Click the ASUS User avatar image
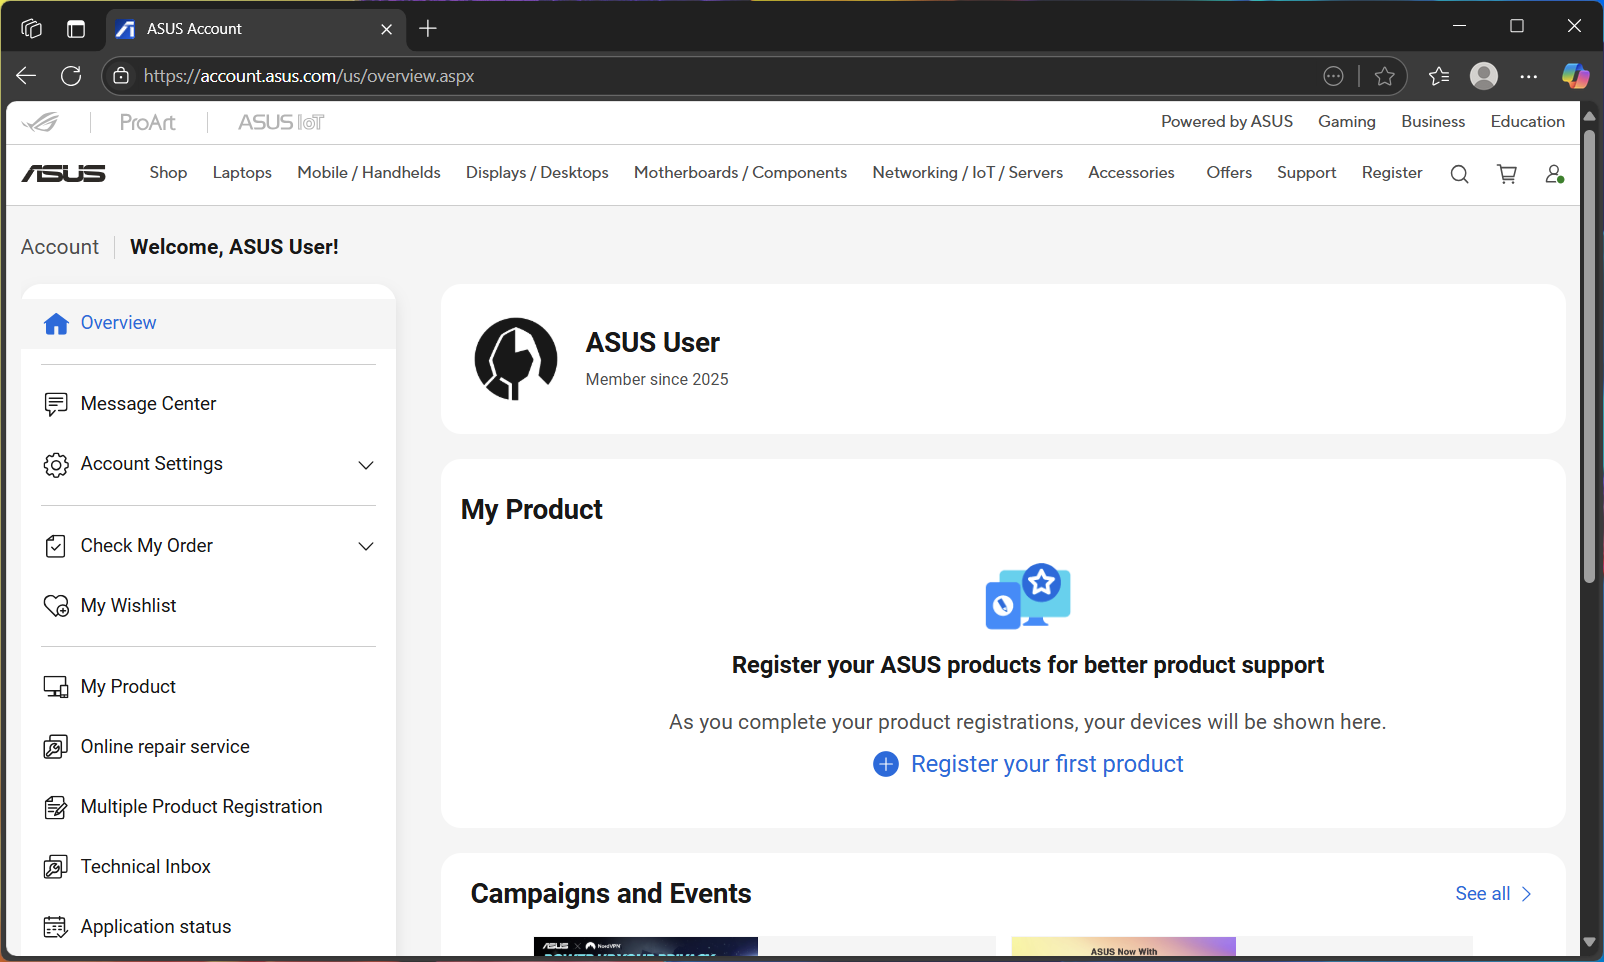The image size is (1604, 962). [x=516, y=359]
